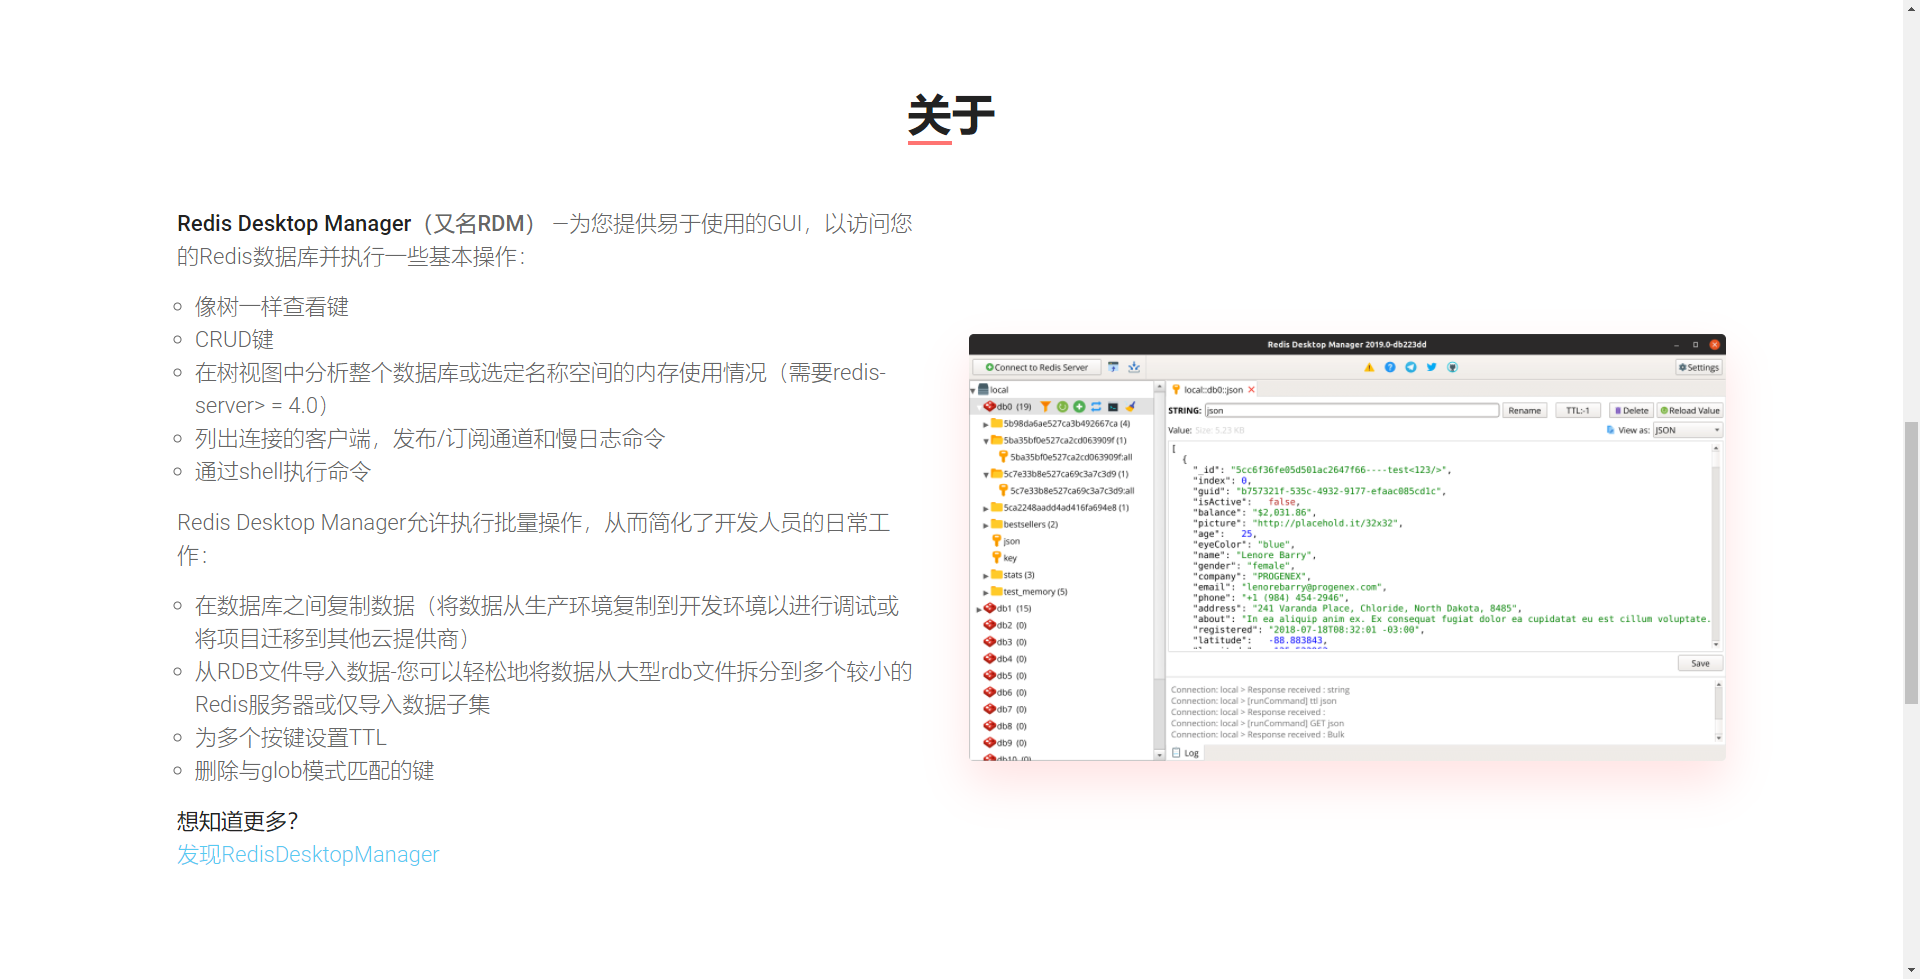Screen dimensions: 1920x979
Task: Click the log panel scrollbar
Action: (x=1719, y=711)
